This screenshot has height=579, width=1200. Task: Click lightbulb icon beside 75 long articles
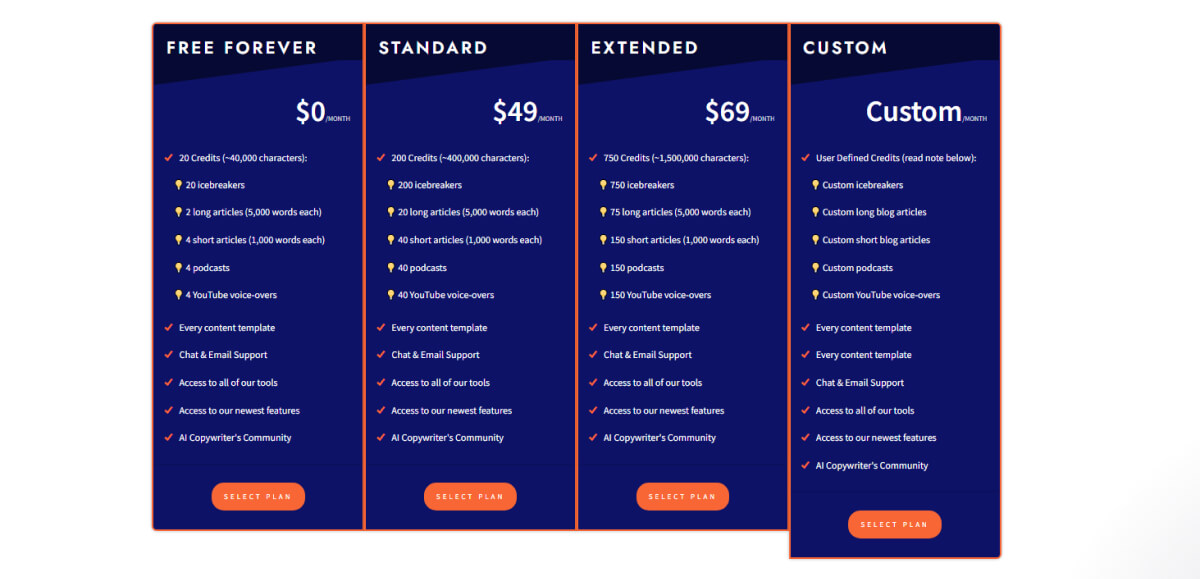tap(603, 212)
